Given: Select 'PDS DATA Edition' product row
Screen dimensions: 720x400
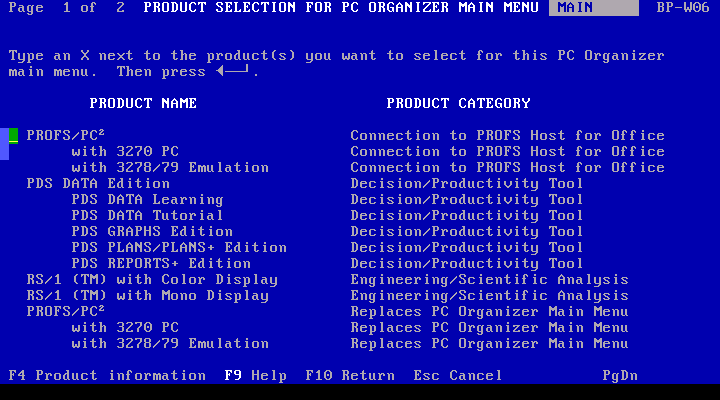Looking at the screenshot, I should [98, 184].
